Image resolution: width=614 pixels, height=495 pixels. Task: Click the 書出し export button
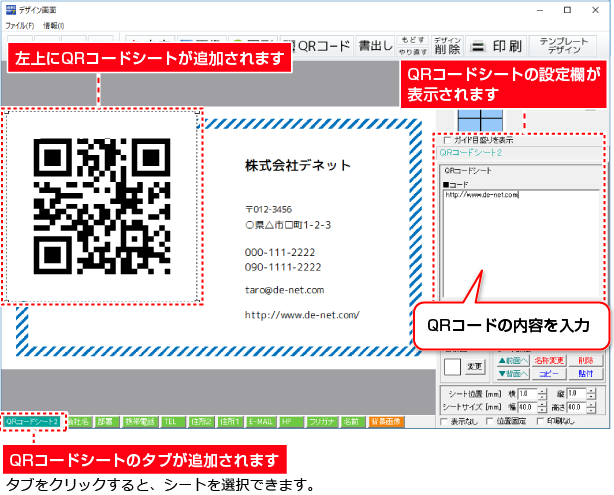(376, 46)
